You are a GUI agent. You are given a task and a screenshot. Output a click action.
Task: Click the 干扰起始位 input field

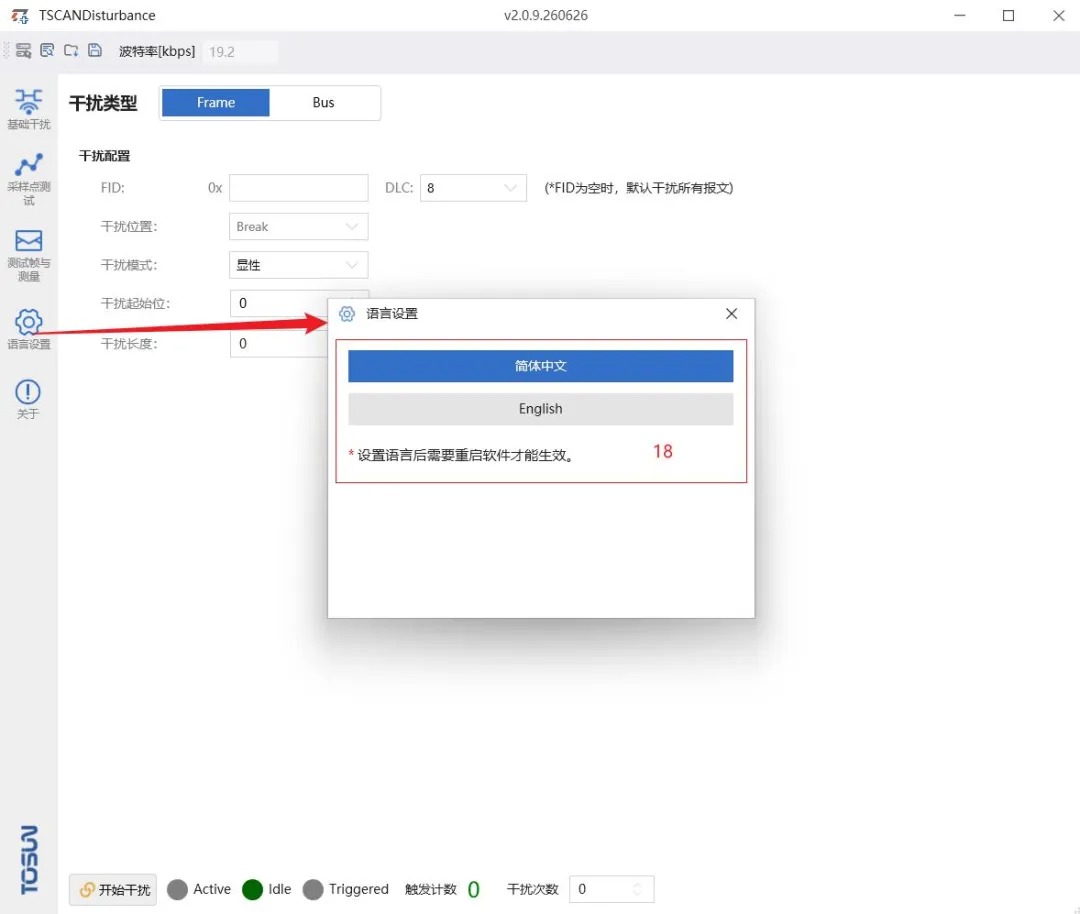tap(278, 303)
